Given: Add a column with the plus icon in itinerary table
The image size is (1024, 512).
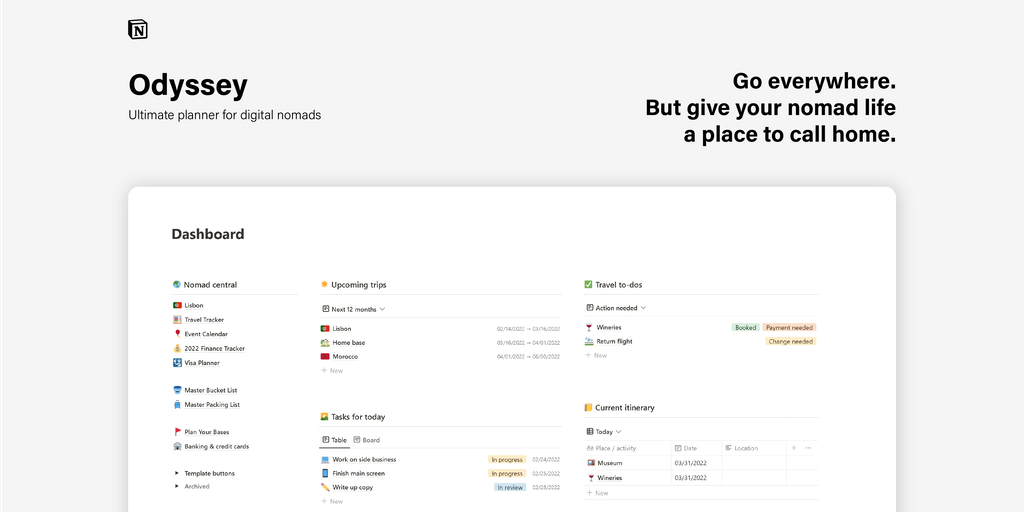Looking at the screenshot, I should click(x=794, y=448).
